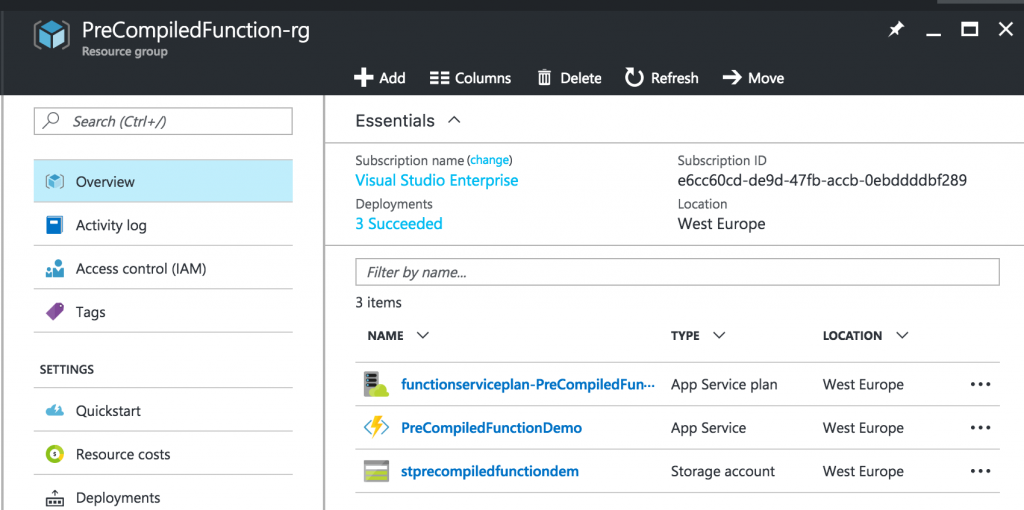Sort by NAME column chevron
This screenshot has width=1024, height=510.
423,336
